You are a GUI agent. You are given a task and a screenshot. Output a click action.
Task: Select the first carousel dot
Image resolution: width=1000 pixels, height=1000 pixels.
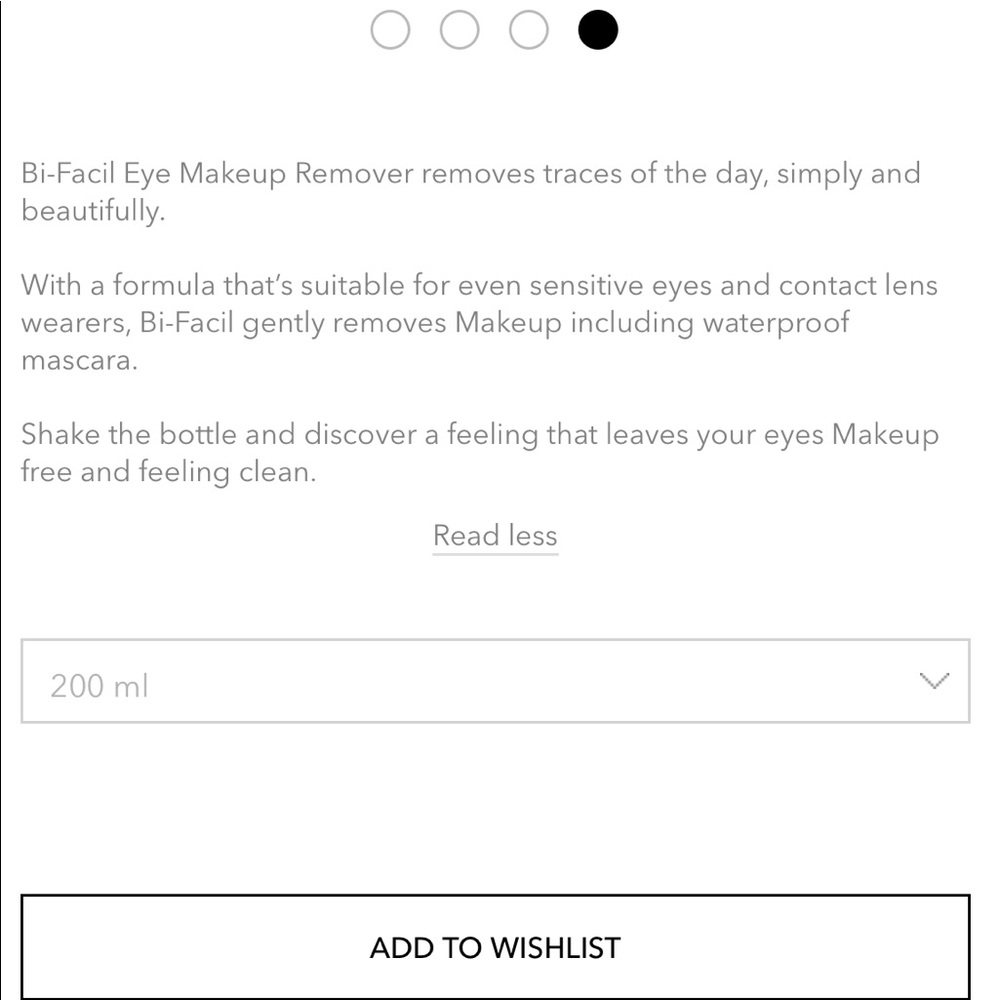[390, 30]
